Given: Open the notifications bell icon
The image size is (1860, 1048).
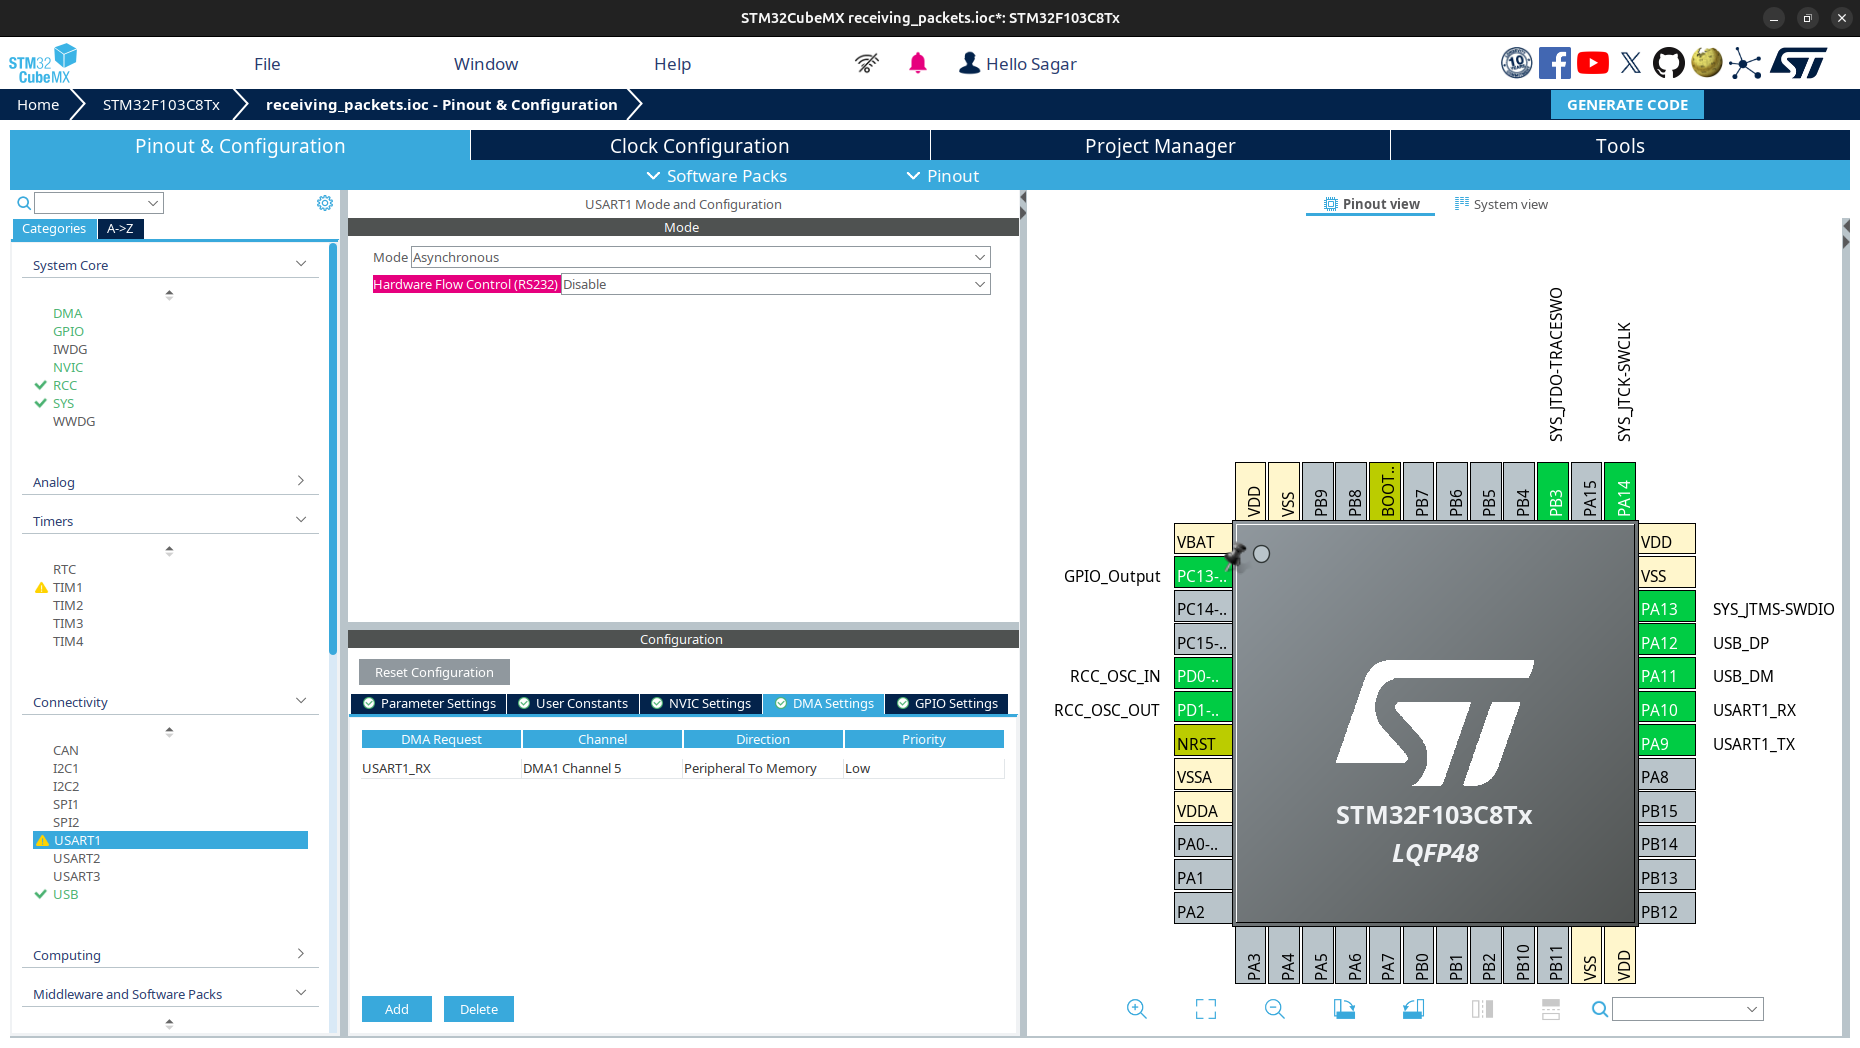Looking at the screenshot, I should pyautogui.click(x=918, y=63).
